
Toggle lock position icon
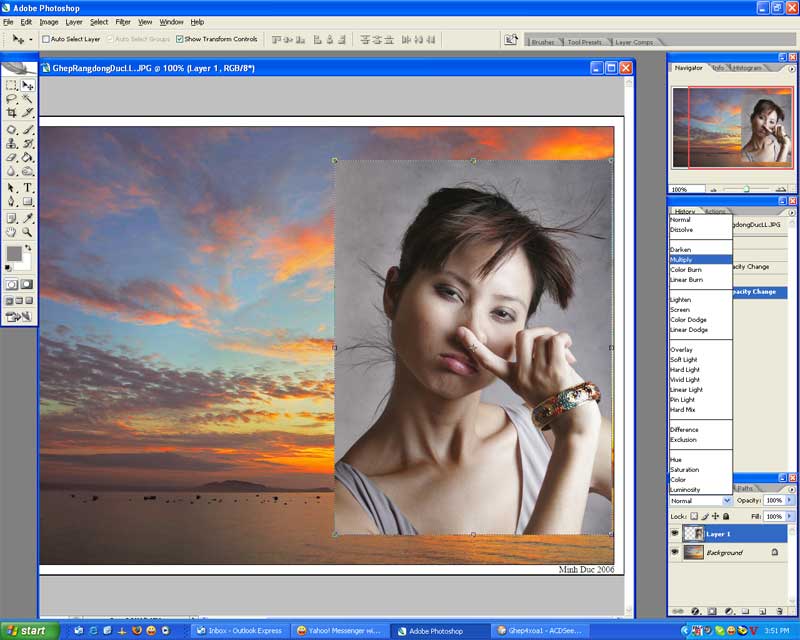[715, 516]
